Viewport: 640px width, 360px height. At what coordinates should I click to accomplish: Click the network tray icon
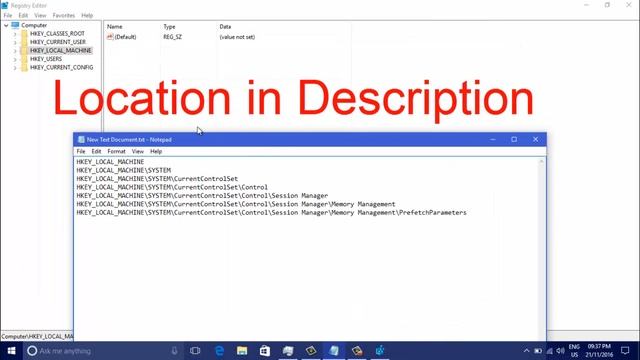click(549, 351)
